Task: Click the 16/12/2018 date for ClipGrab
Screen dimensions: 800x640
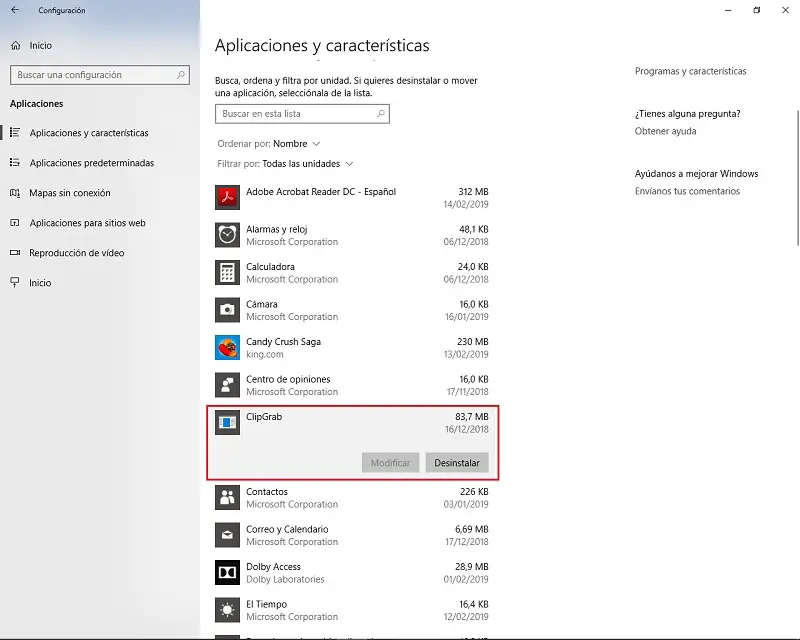Action: click(467, 429)
